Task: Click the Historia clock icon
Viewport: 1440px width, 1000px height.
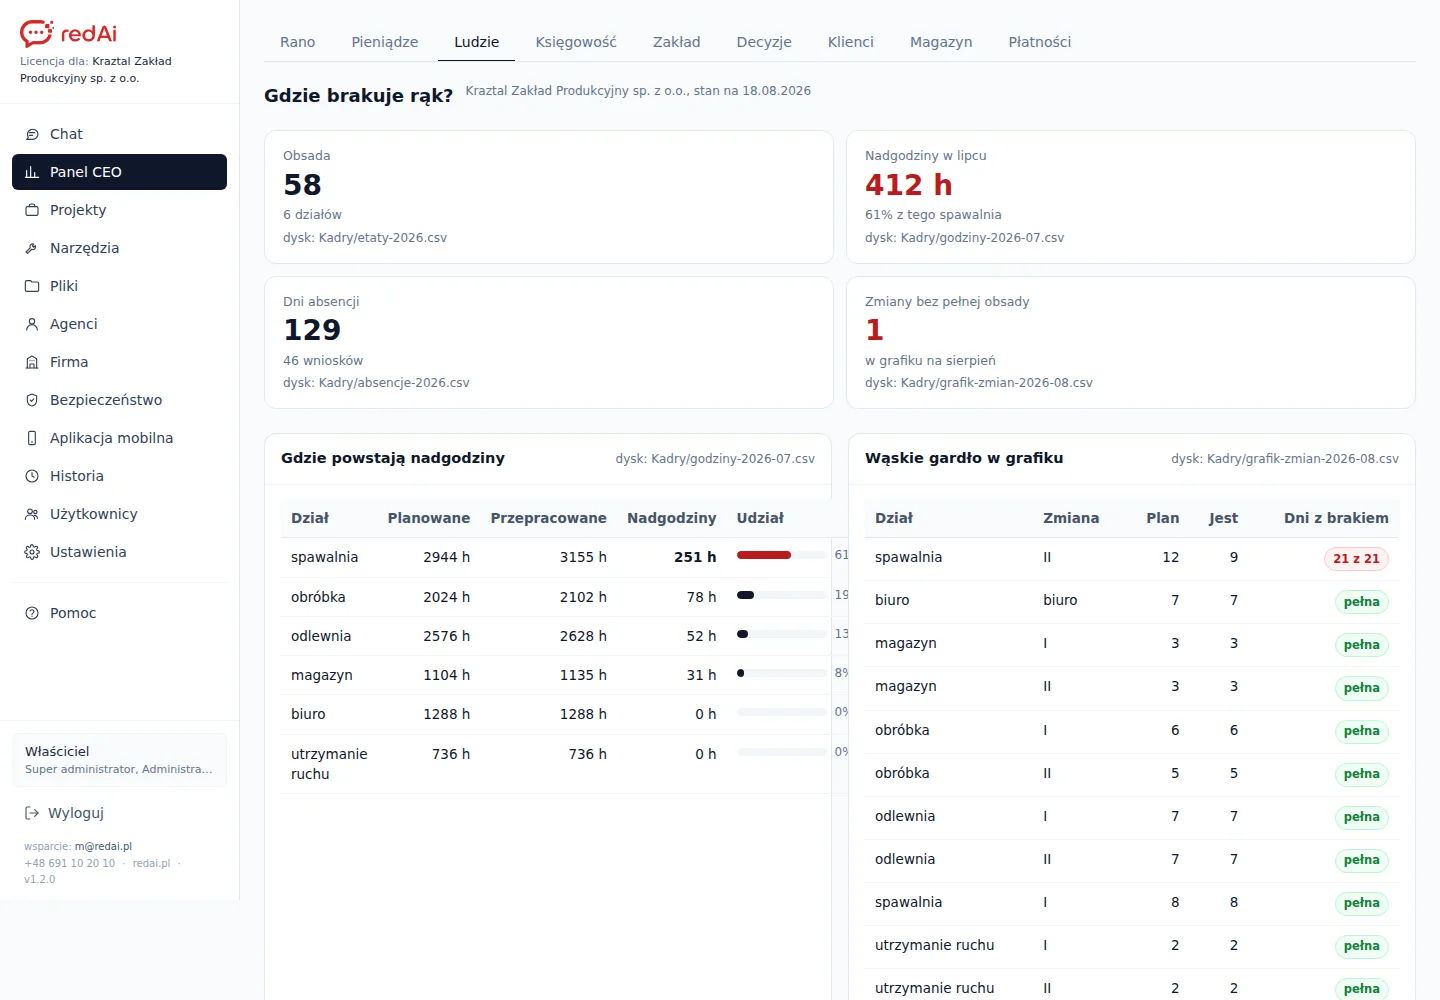Action: [x=32, y=476]
